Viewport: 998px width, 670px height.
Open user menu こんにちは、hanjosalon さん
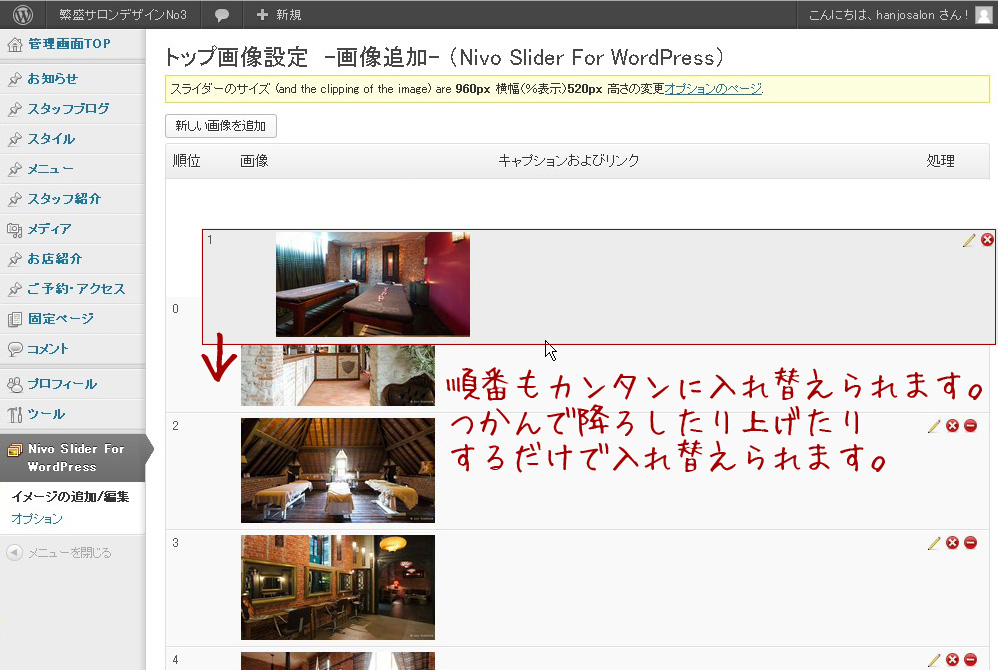coord(888,15)
